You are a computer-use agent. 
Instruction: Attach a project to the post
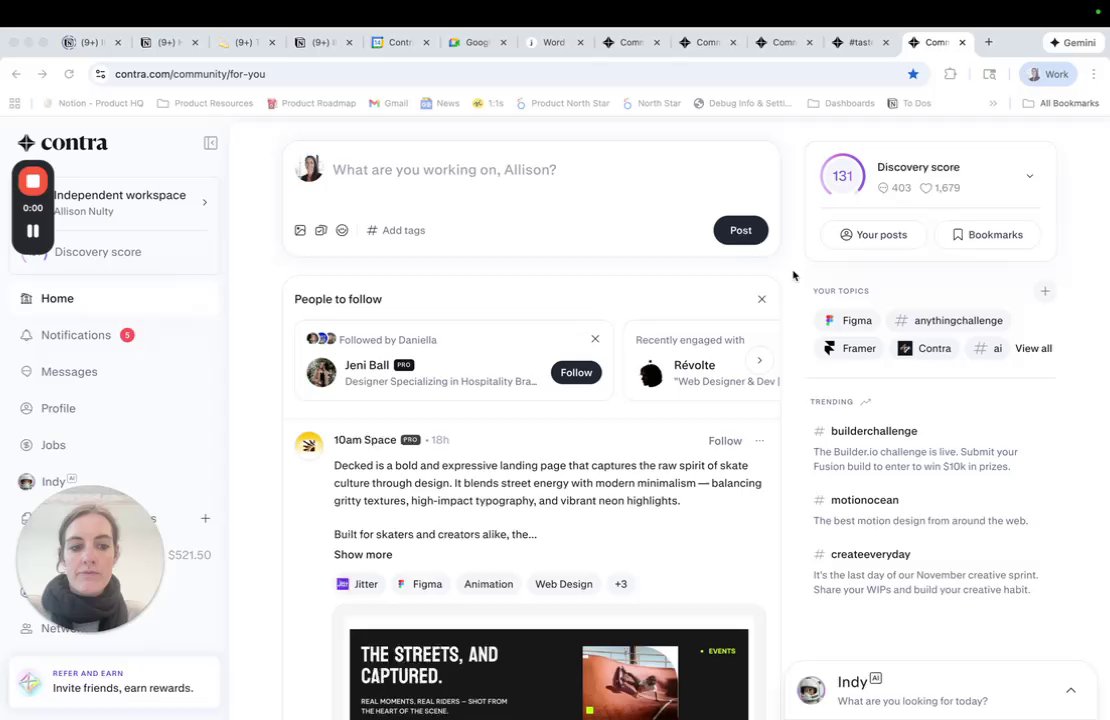tap(321, 230)
